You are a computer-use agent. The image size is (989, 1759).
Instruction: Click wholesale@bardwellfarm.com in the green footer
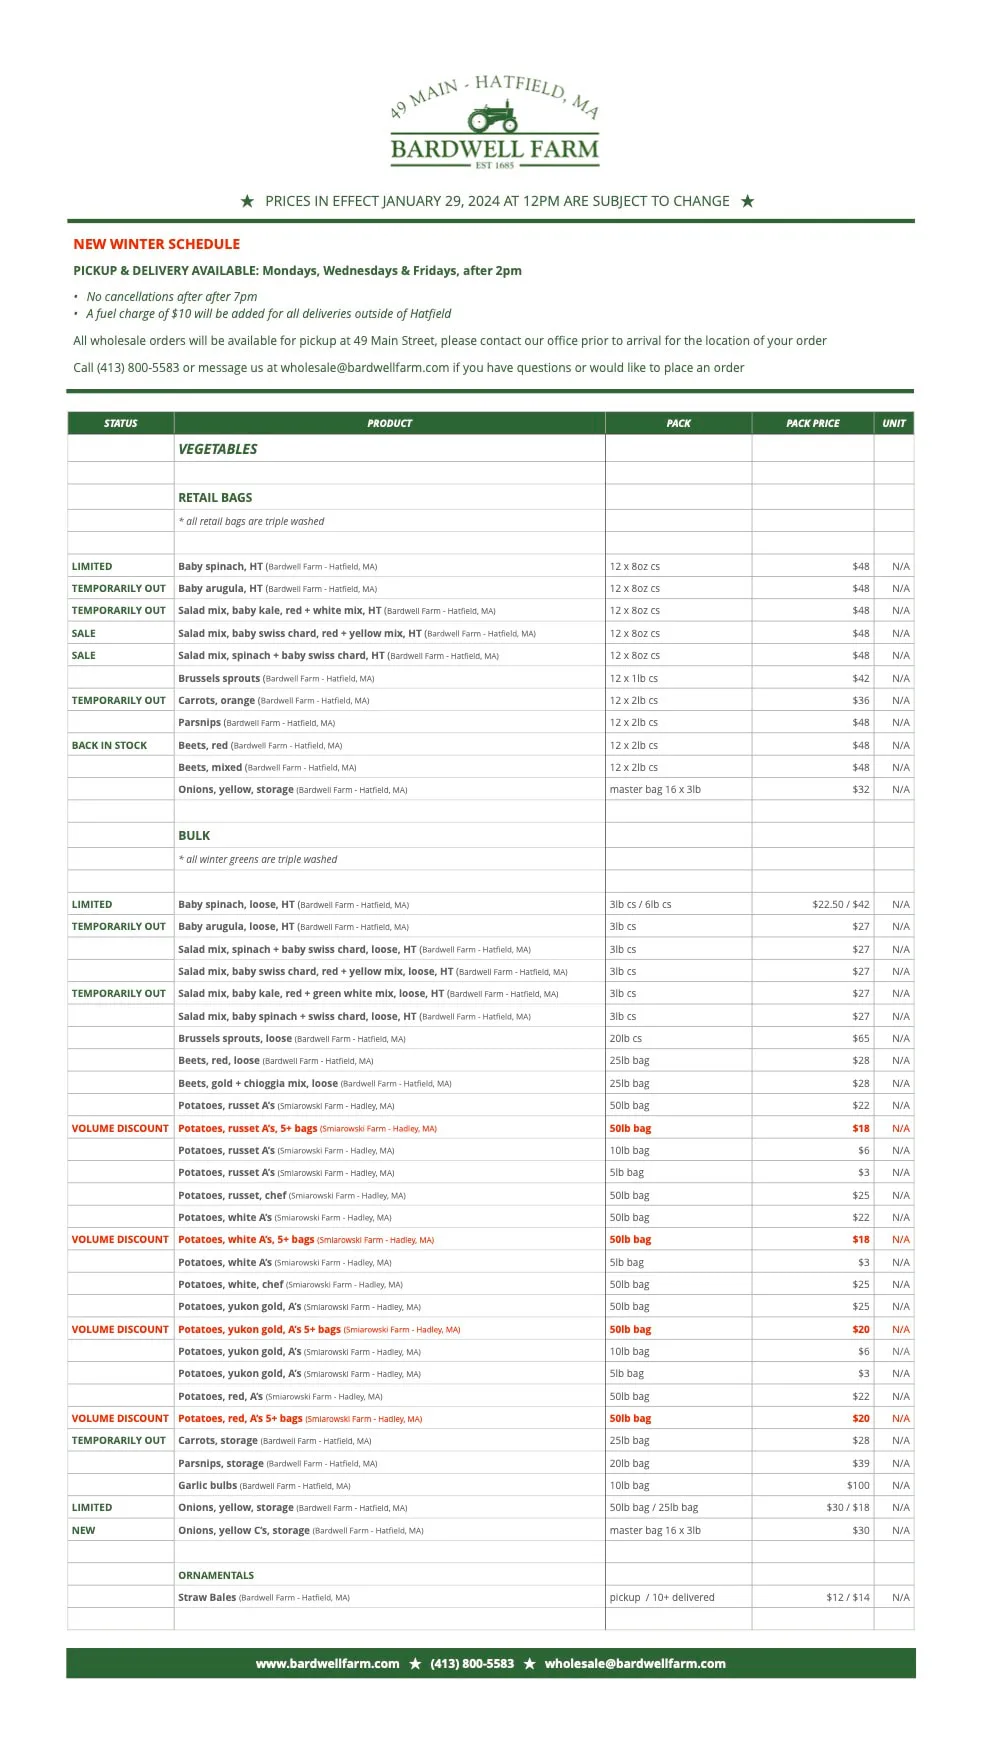coord(635,1664)
